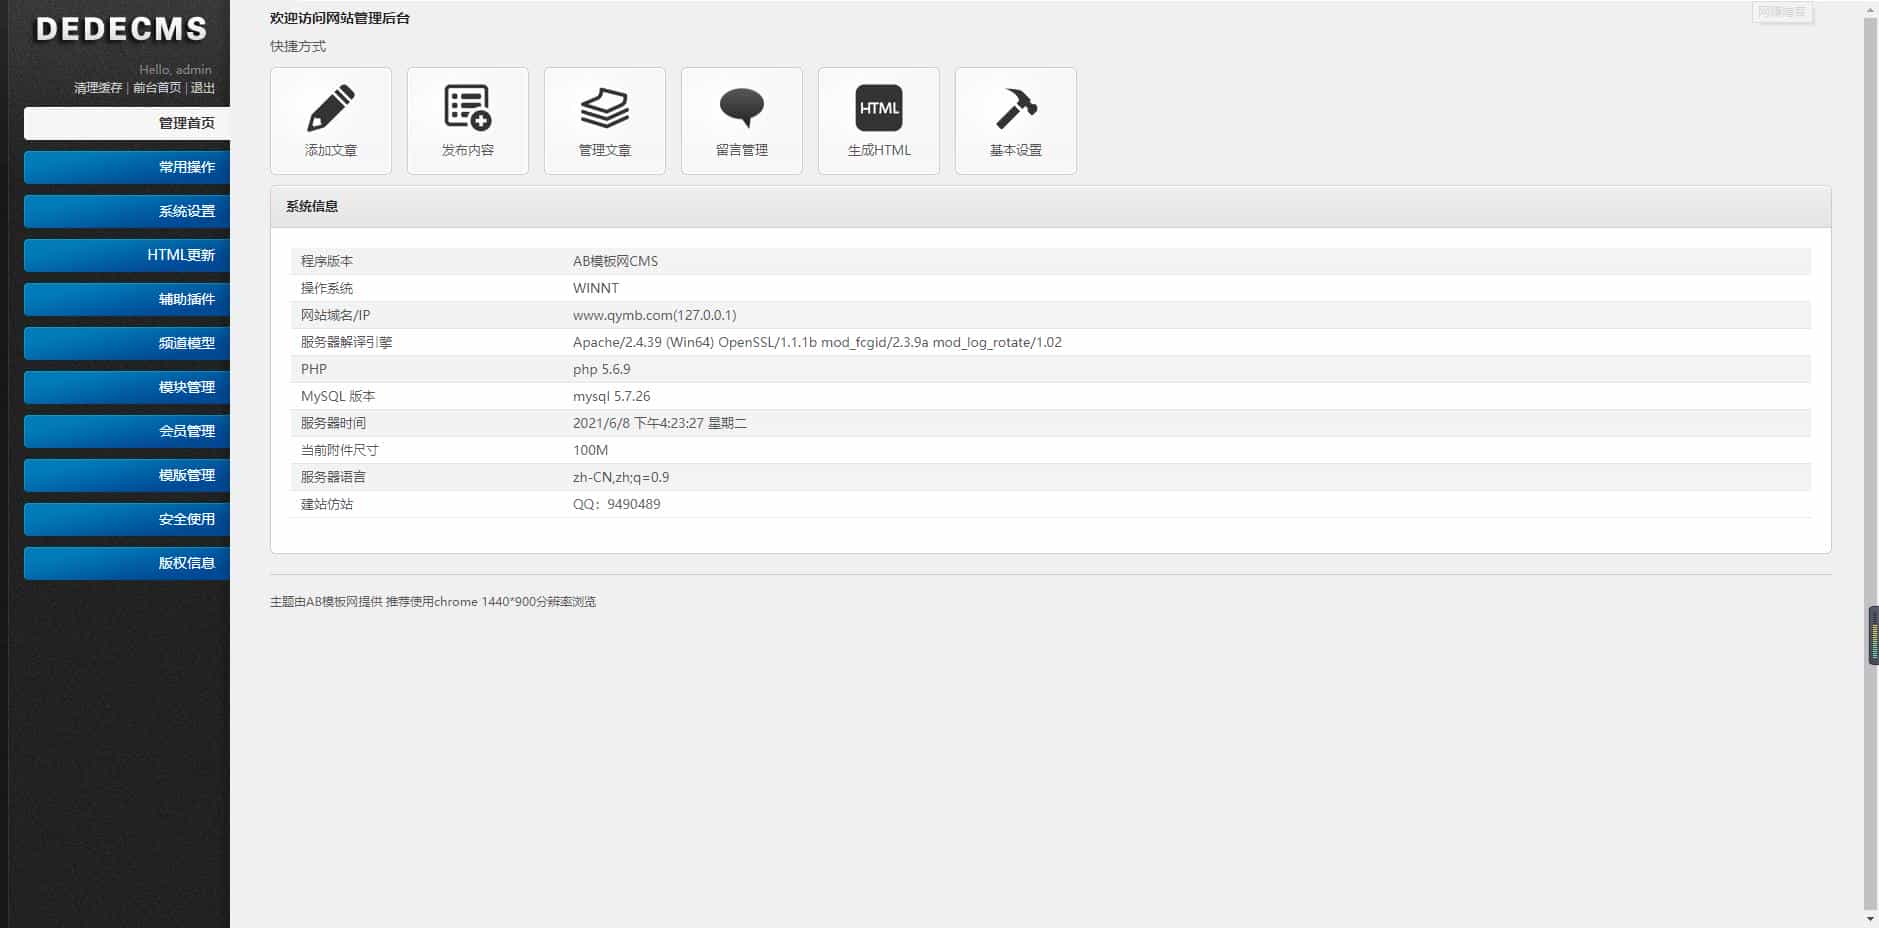The height and width of the screenshot is (928, 1879).
Task: Open the 添加文章 pencil shortcut
Action: pos(331,121)
